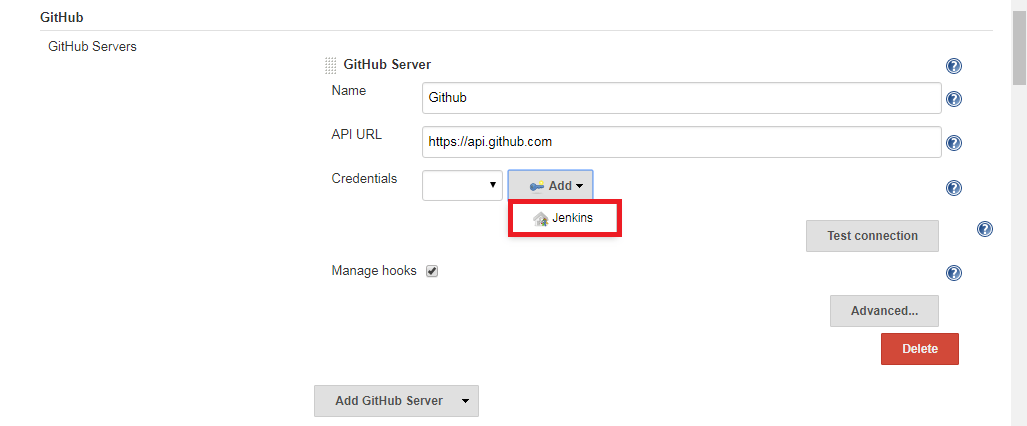Click the GitHub section heading
The height and width of the screenshot is (426, 1027).
click(x=62, y=17)
